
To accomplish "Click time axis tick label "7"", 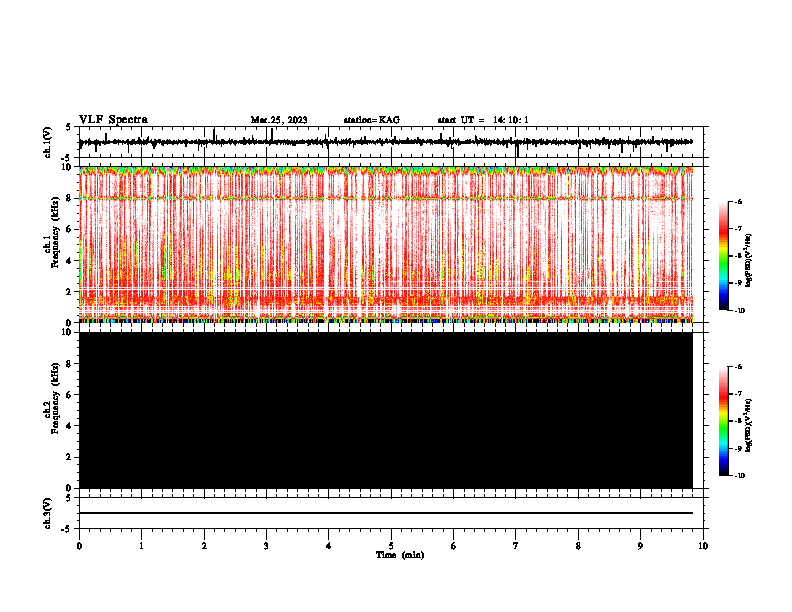I will (x=516, y=546).
